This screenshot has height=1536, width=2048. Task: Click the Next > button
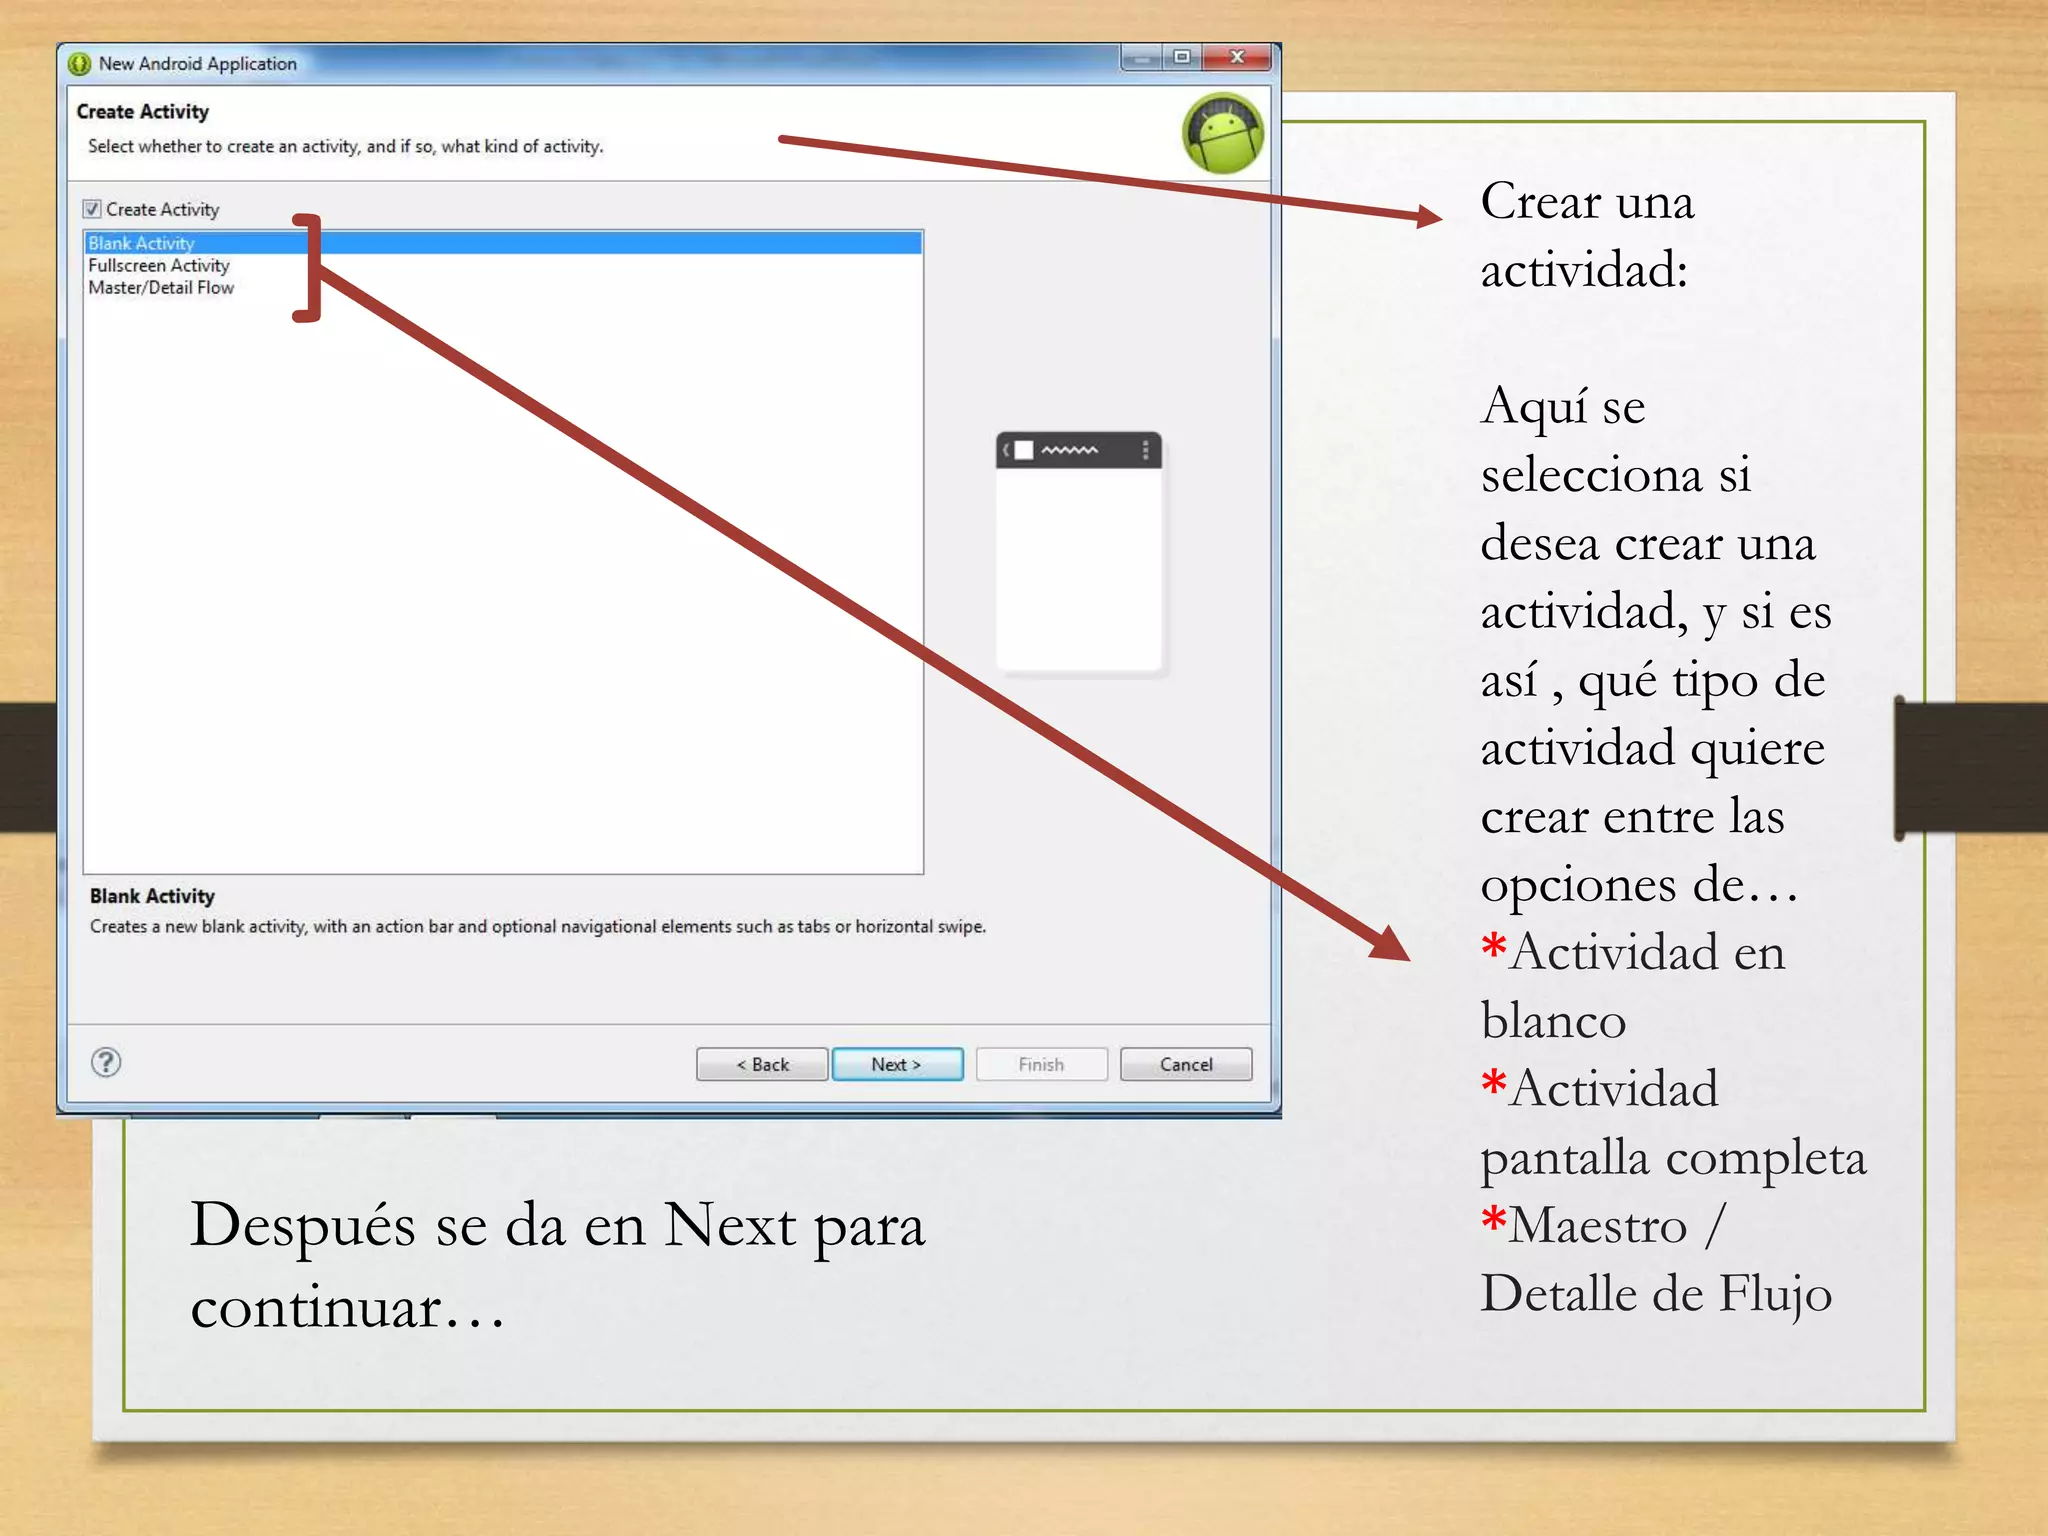tap(897, 1064)
